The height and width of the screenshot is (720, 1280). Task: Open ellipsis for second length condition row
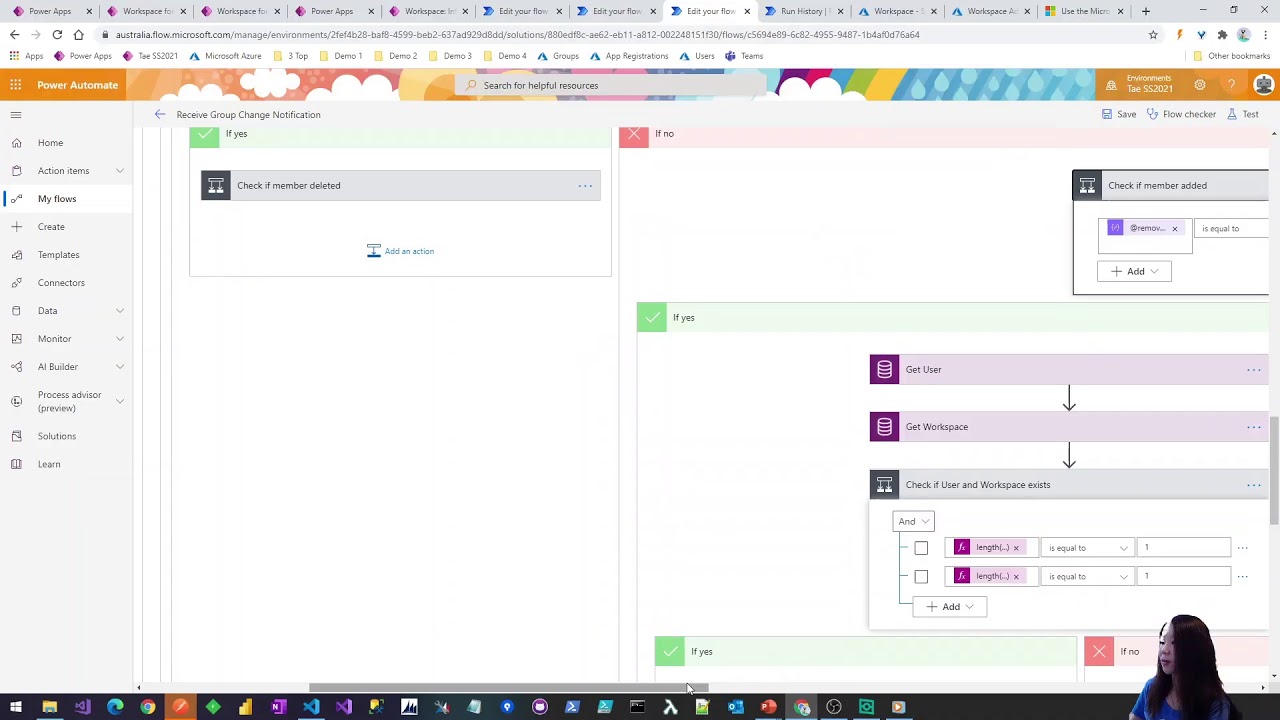(1242, 576)
